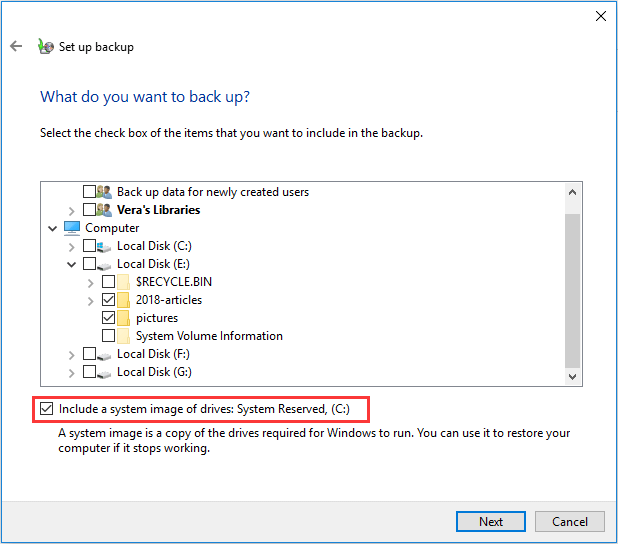Click the System Volume Information folder icon
Screen dimensions: 618x544
[123, 336]
